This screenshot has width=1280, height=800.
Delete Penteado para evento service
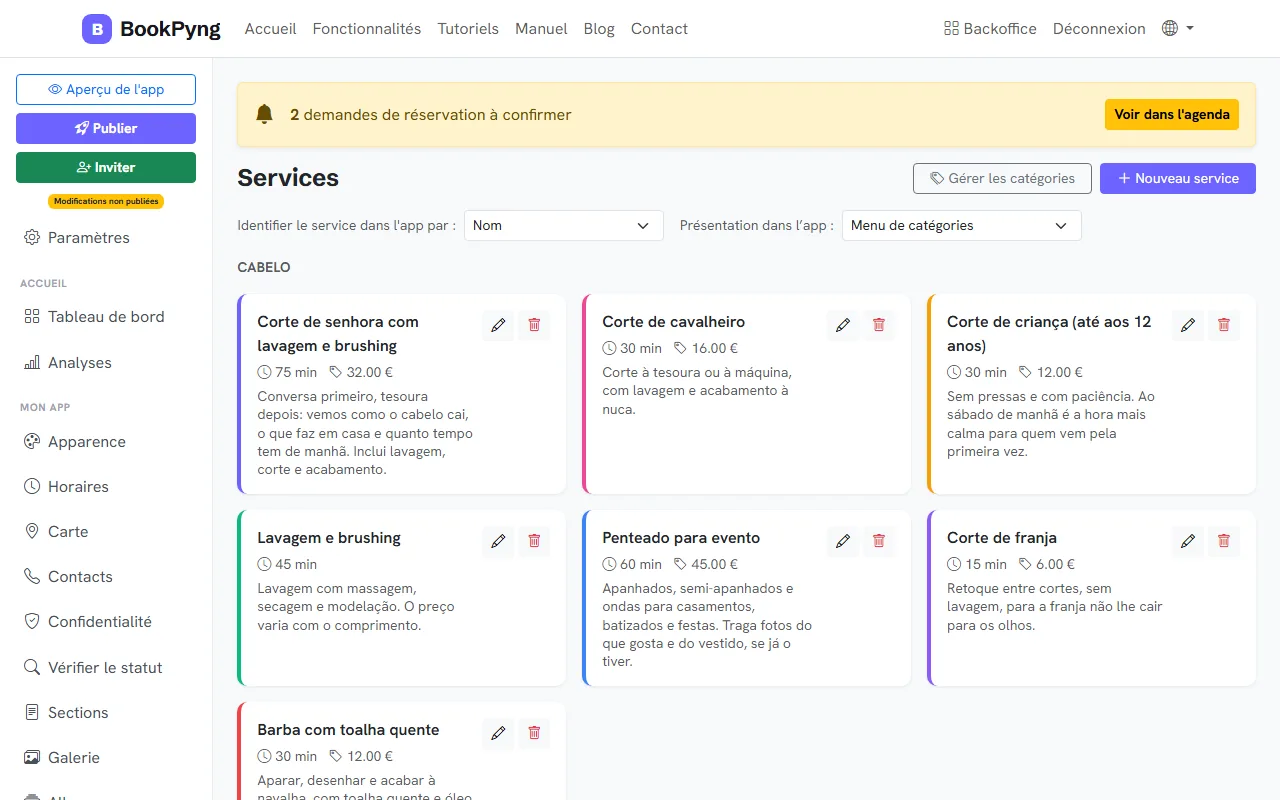point(879,541)
